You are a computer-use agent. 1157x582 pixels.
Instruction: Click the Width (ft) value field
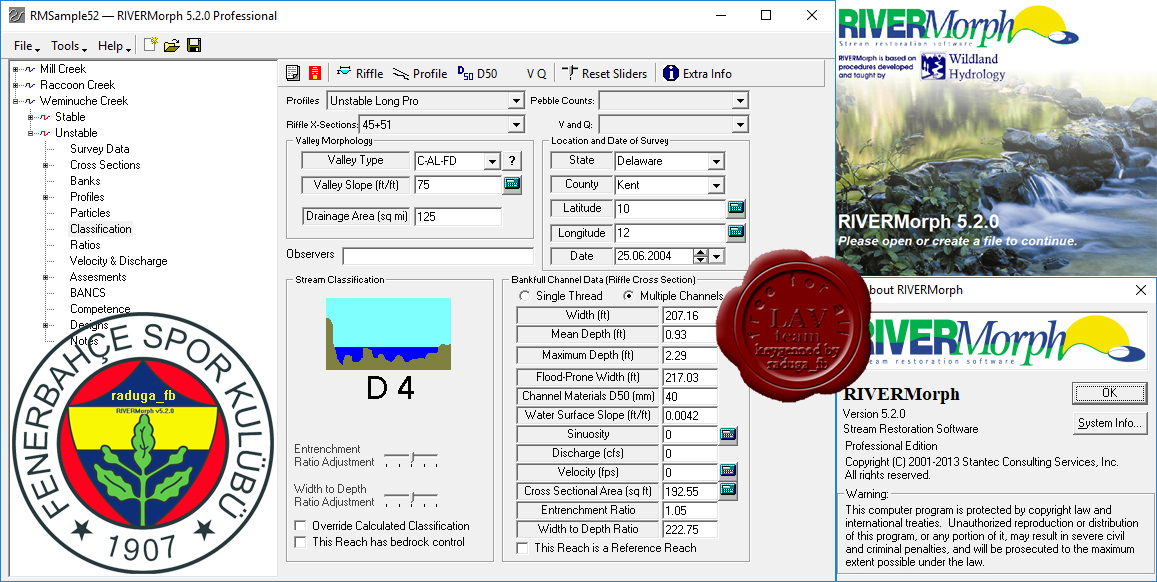point(691,316)
